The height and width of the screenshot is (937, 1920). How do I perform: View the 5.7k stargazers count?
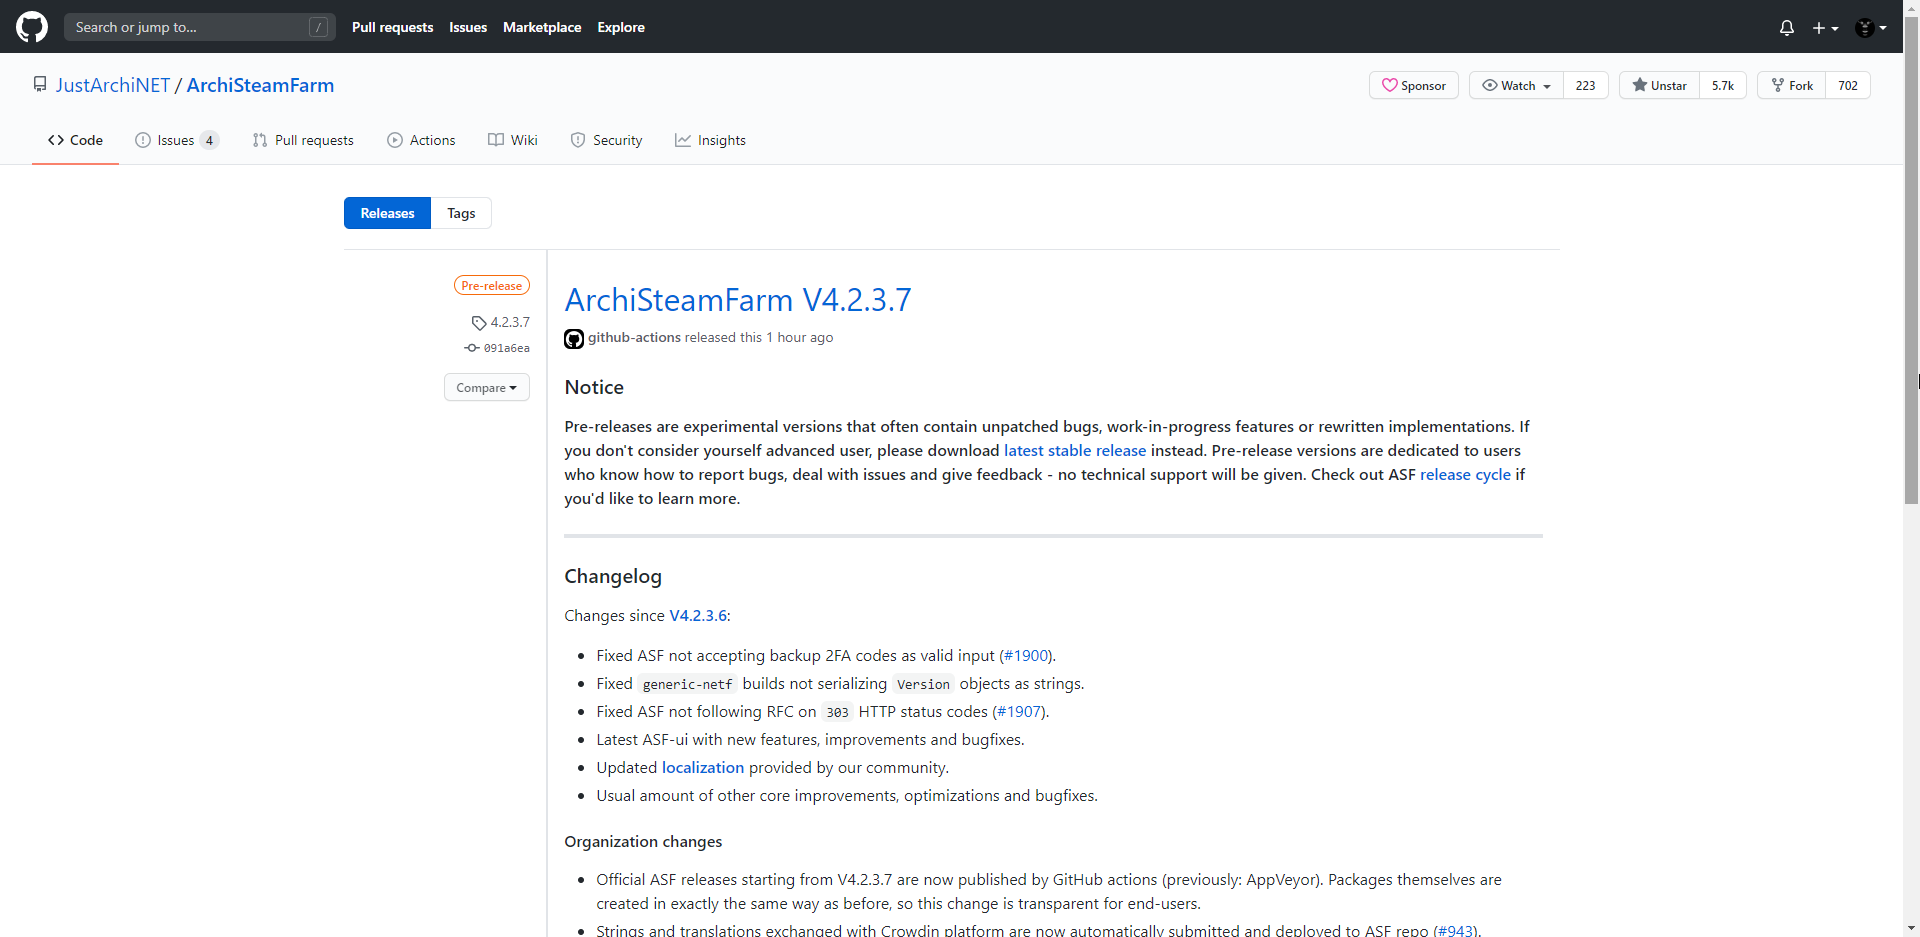pyautogui.click(x=1723, y=85)
